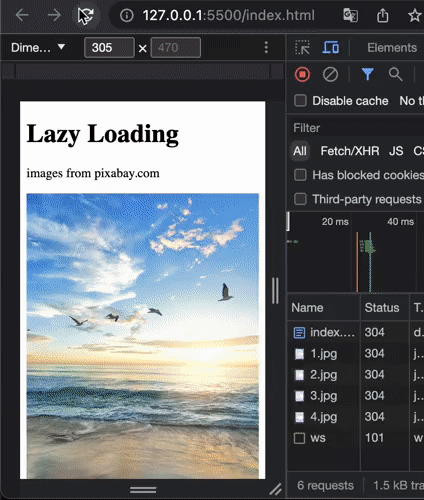Check Has blocked cookies option

pos(300,175)
